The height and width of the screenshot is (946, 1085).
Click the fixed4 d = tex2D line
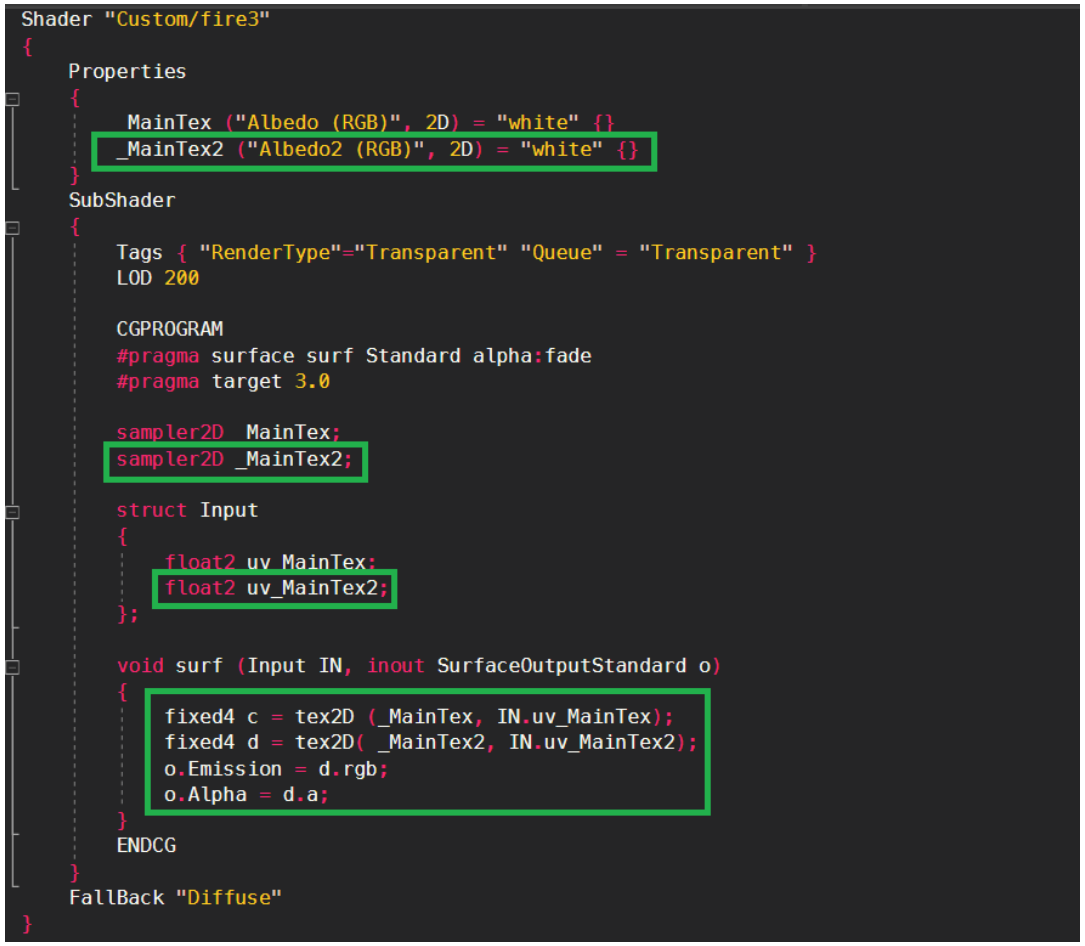[x=430, y=743]
